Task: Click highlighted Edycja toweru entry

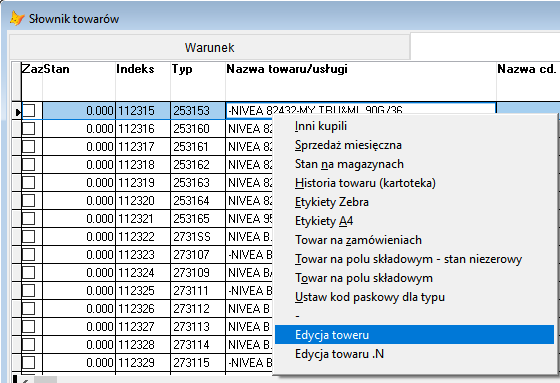Action: point(414,335)
